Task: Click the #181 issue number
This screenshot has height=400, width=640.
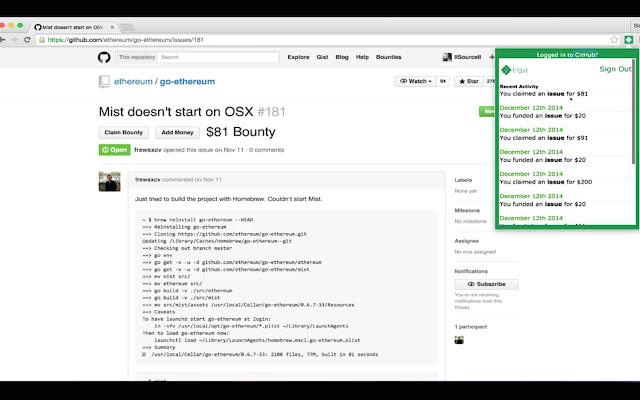Action: (271, 112)
